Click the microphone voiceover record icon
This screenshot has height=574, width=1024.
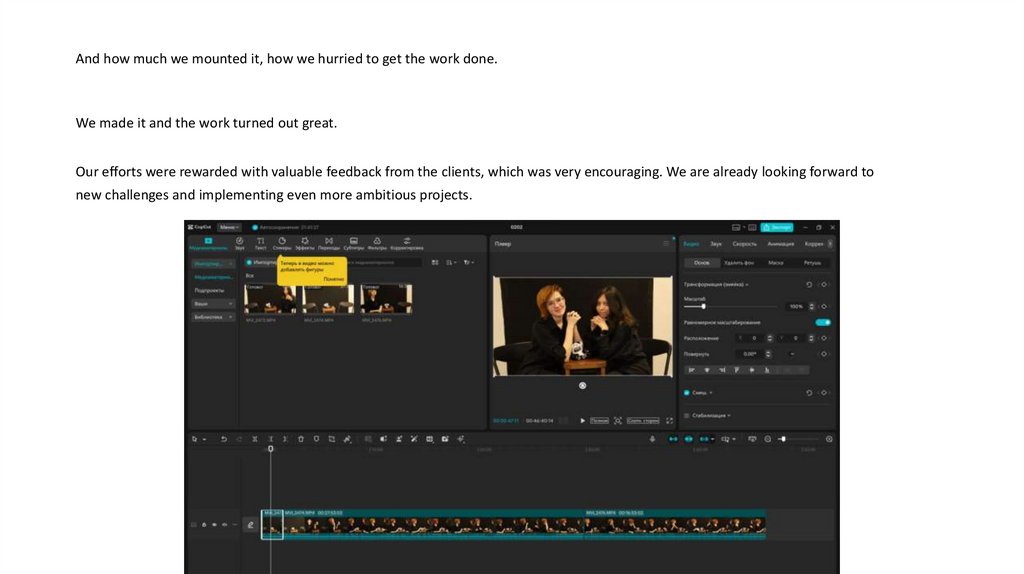pos(652,439)
